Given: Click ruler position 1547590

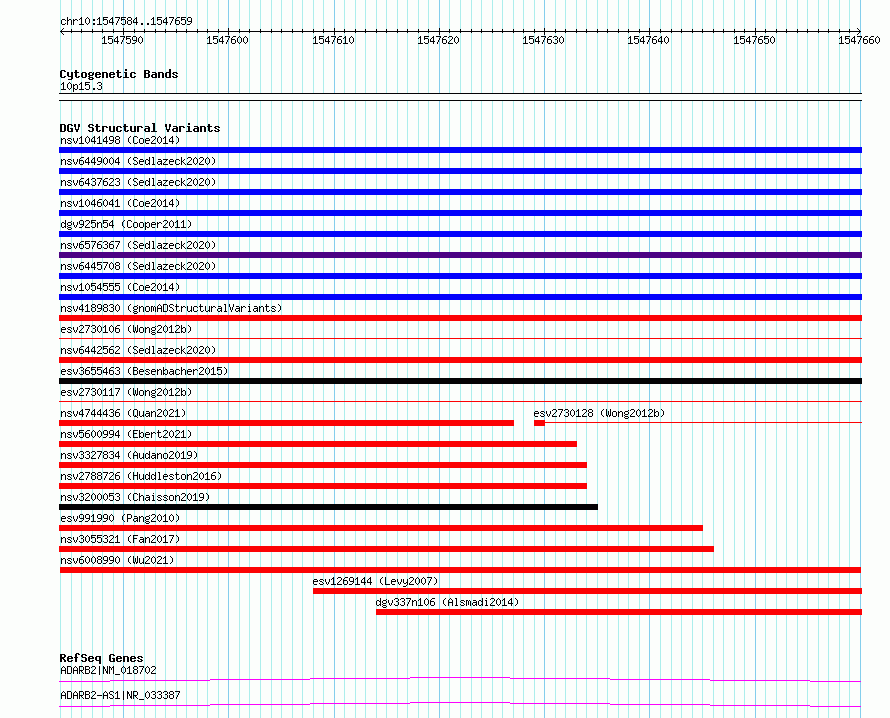Looking at the screenshot, I should coord(122,40).
